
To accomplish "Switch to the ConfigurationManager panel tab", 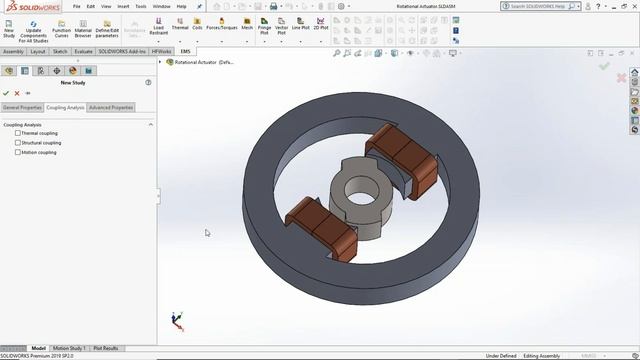I will pyautogui.click(x=41, y=71).
